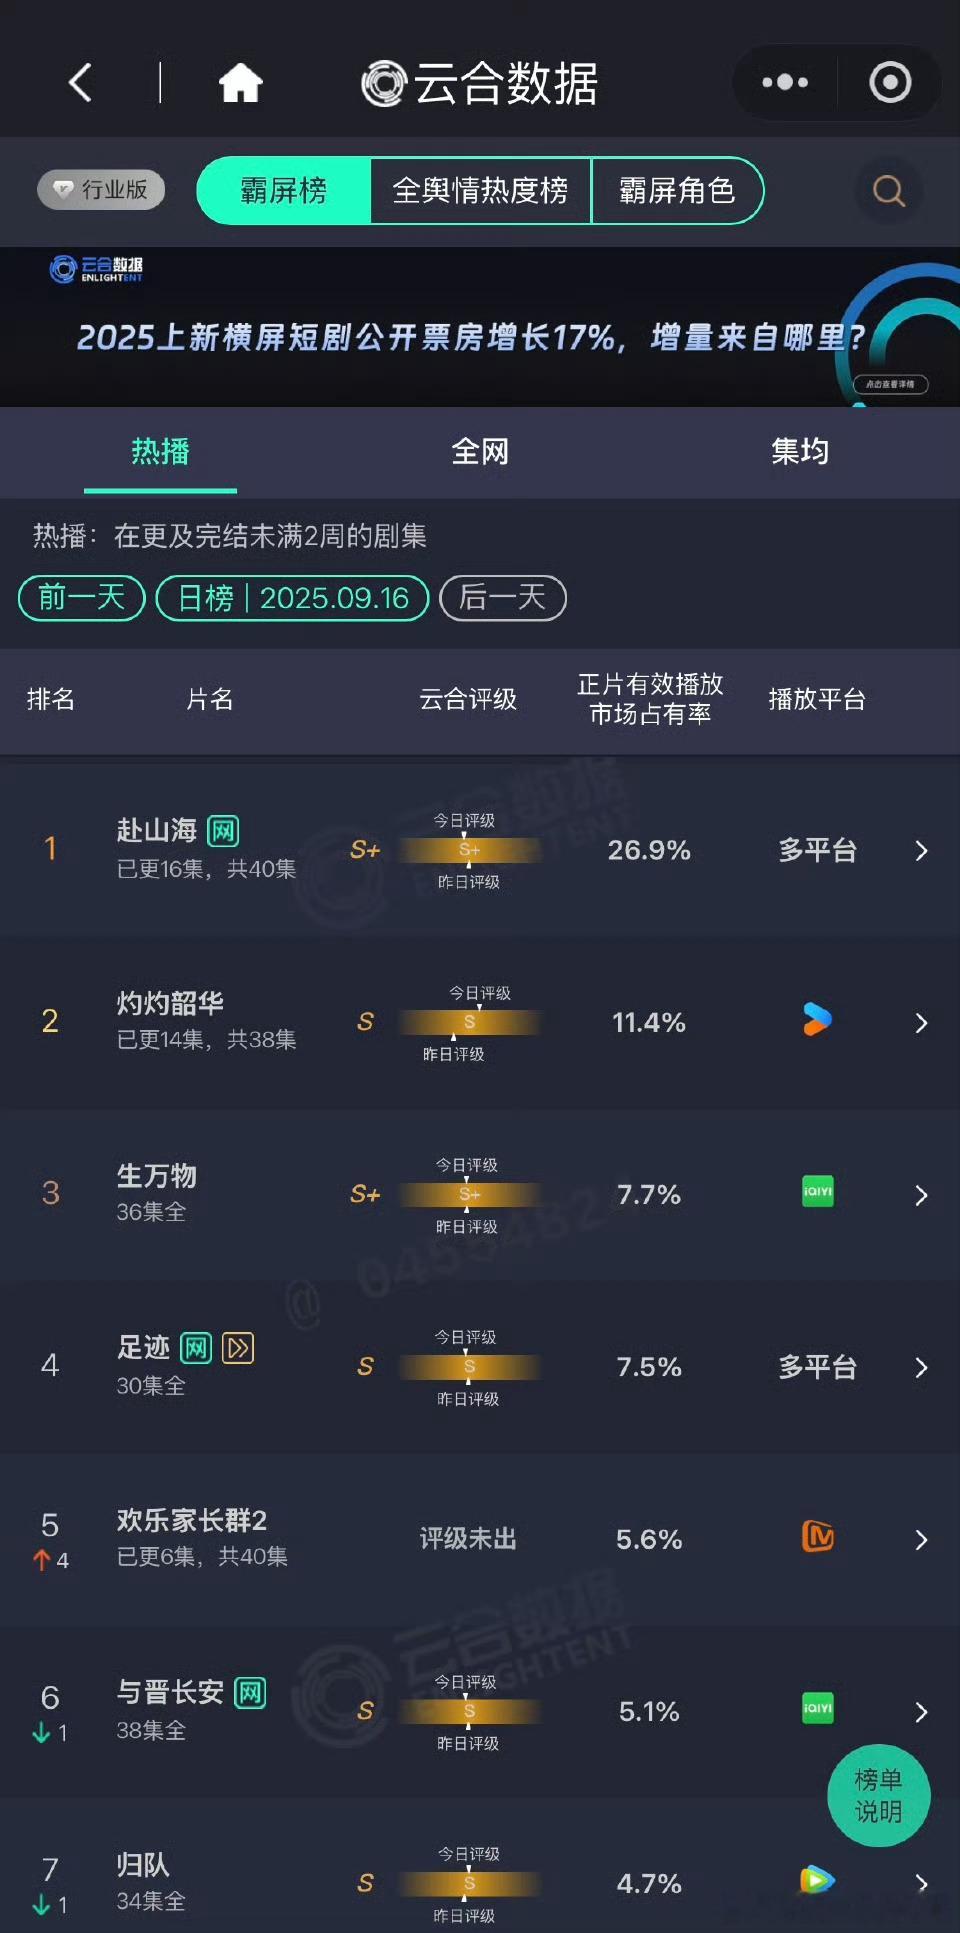Switch to the 全网 tab

coord(480,451)
